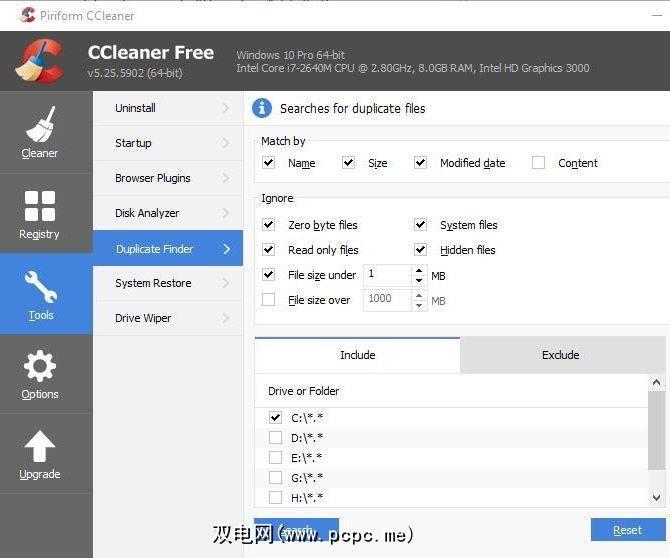Switch to the Include tab
Image resolution: width=670 pixels, height=558 pixels.
(x=358, y=355)
